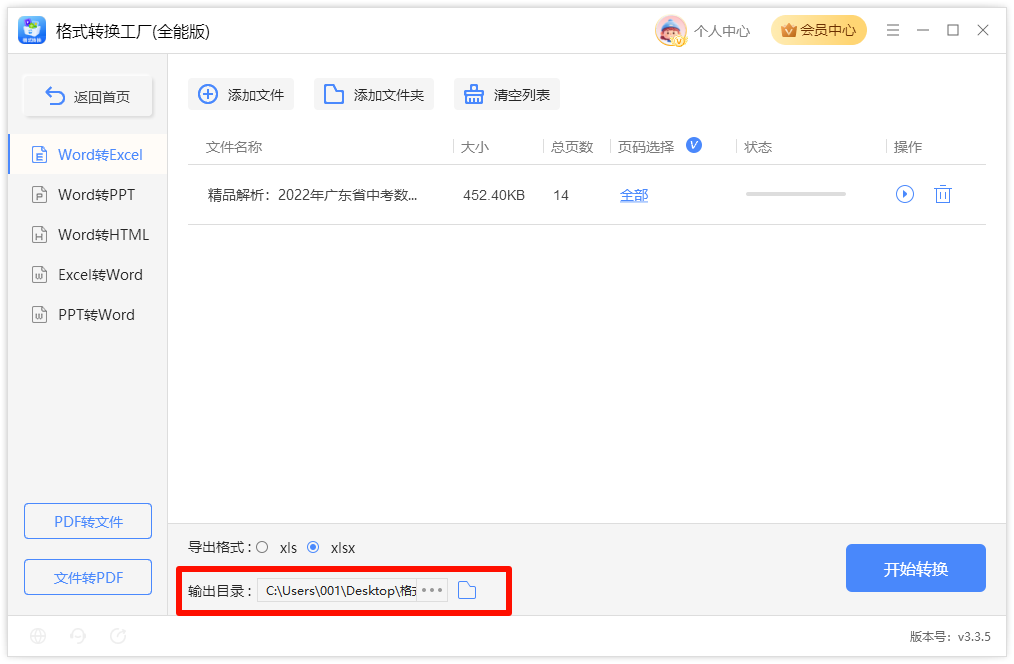
Task: Click the 状态 column header
Action: coord(758,147)
